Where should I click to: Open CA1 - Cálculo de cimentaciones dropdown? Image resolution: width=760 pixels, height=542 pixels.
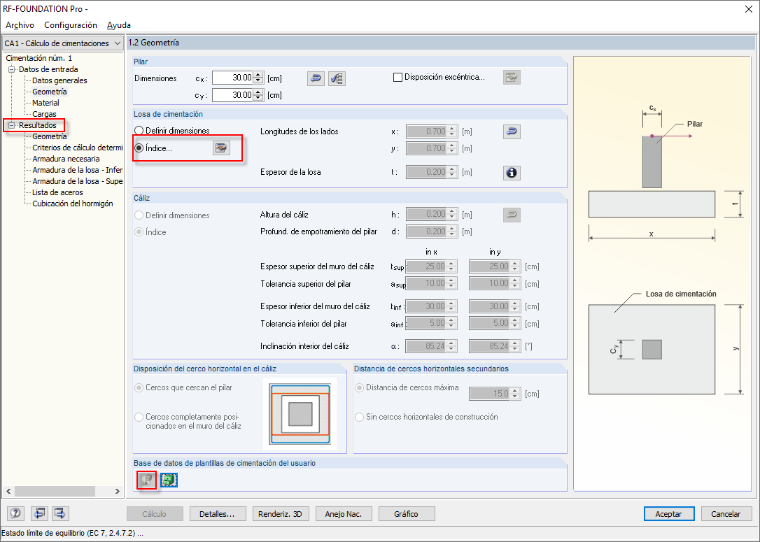(x=63, y=43)
